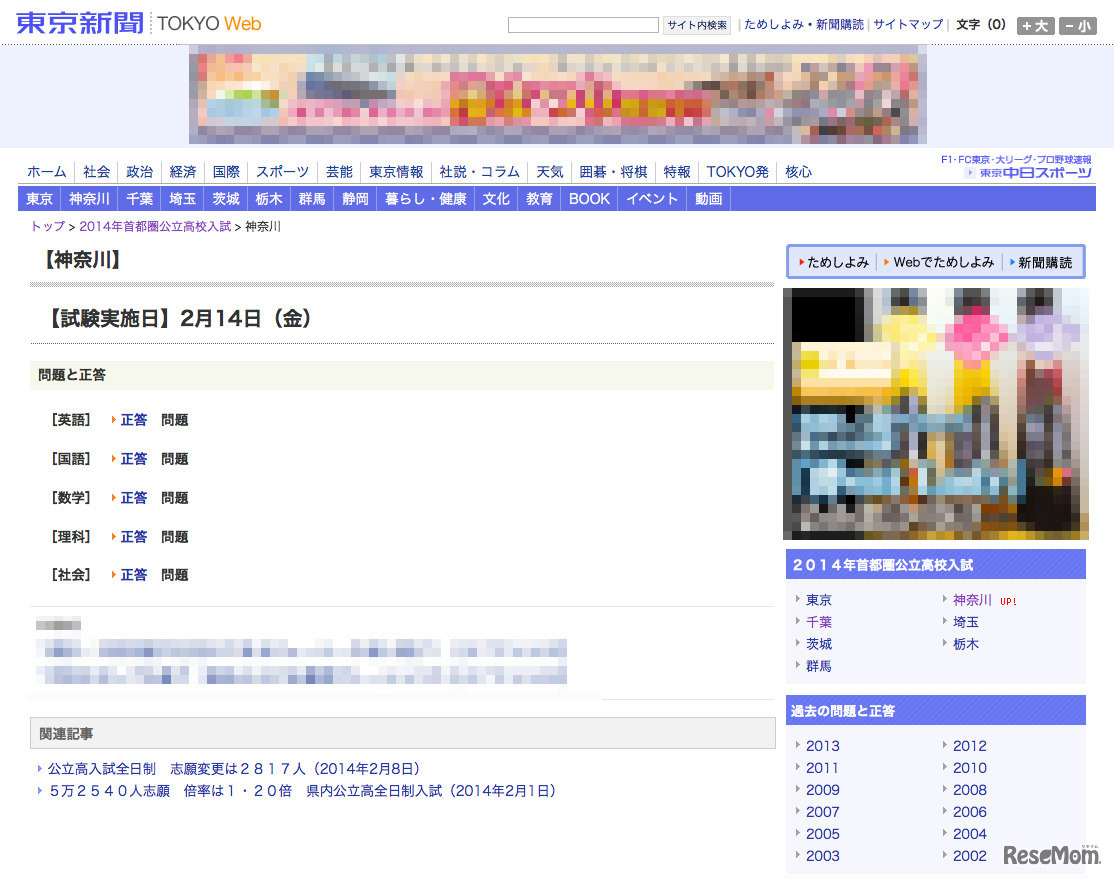This screenshot has width=1114, height=878.
Task: Select スポーツ in the main navigation
Action: pyautogui.click(x=282, y=171)
